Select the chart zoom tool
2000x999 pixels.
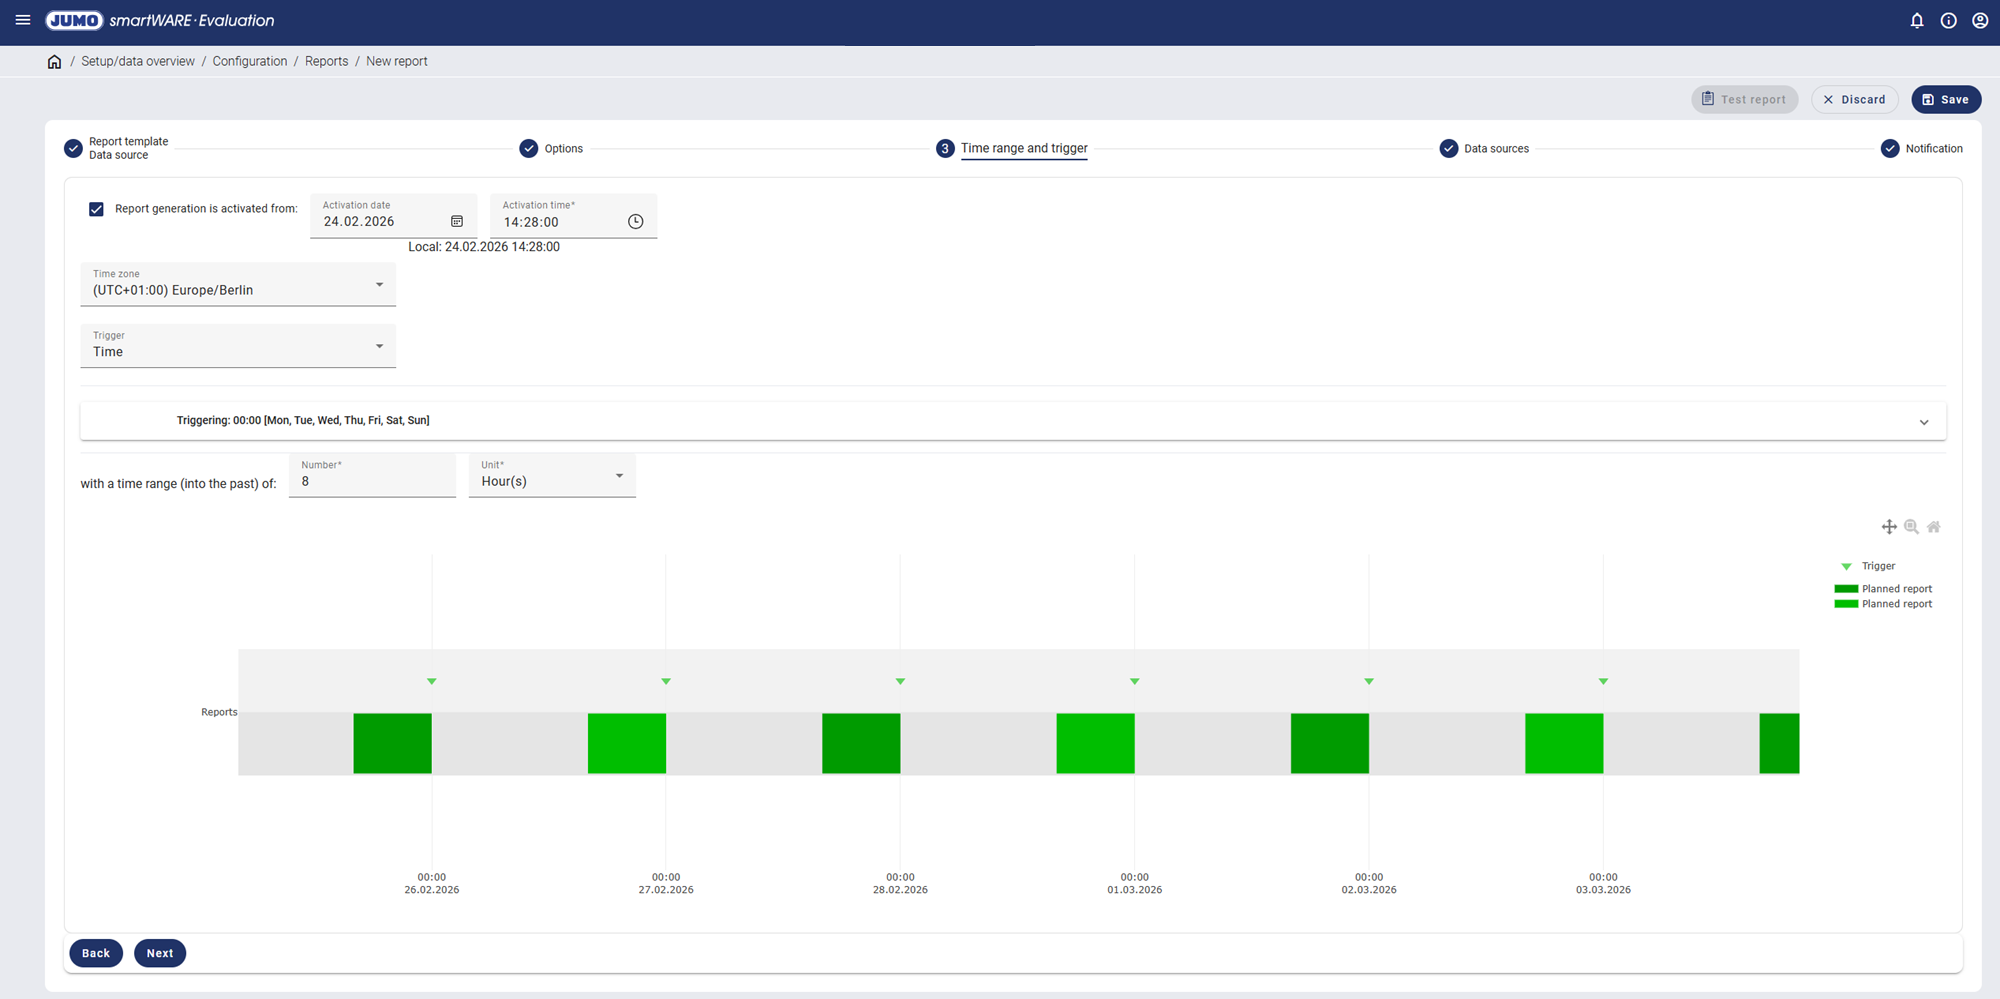[1911, 527]
